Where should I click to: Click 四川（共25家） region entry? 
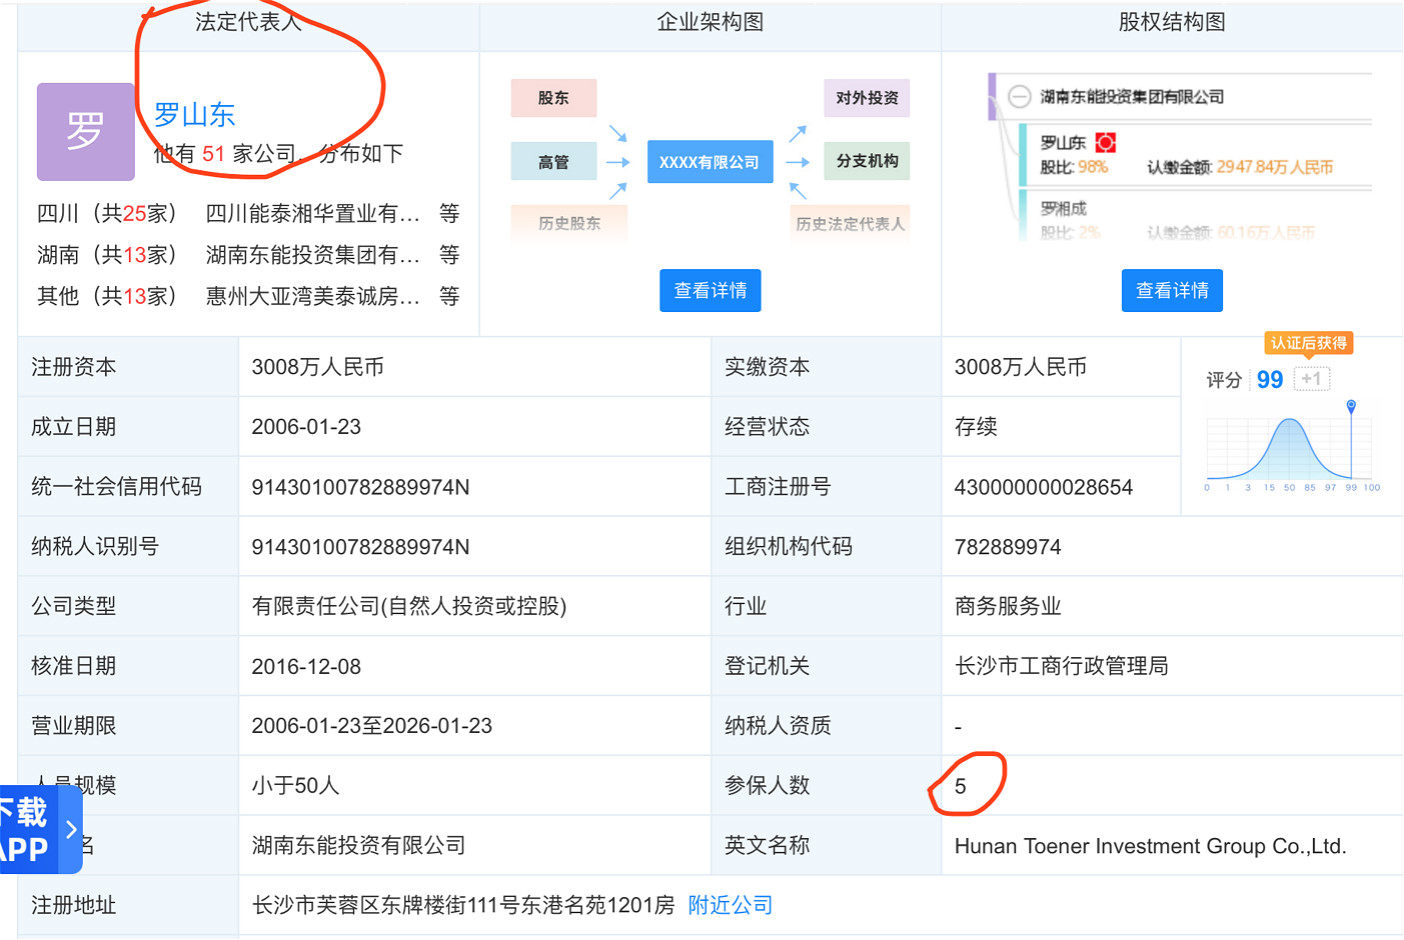click(x=107, y=213)
